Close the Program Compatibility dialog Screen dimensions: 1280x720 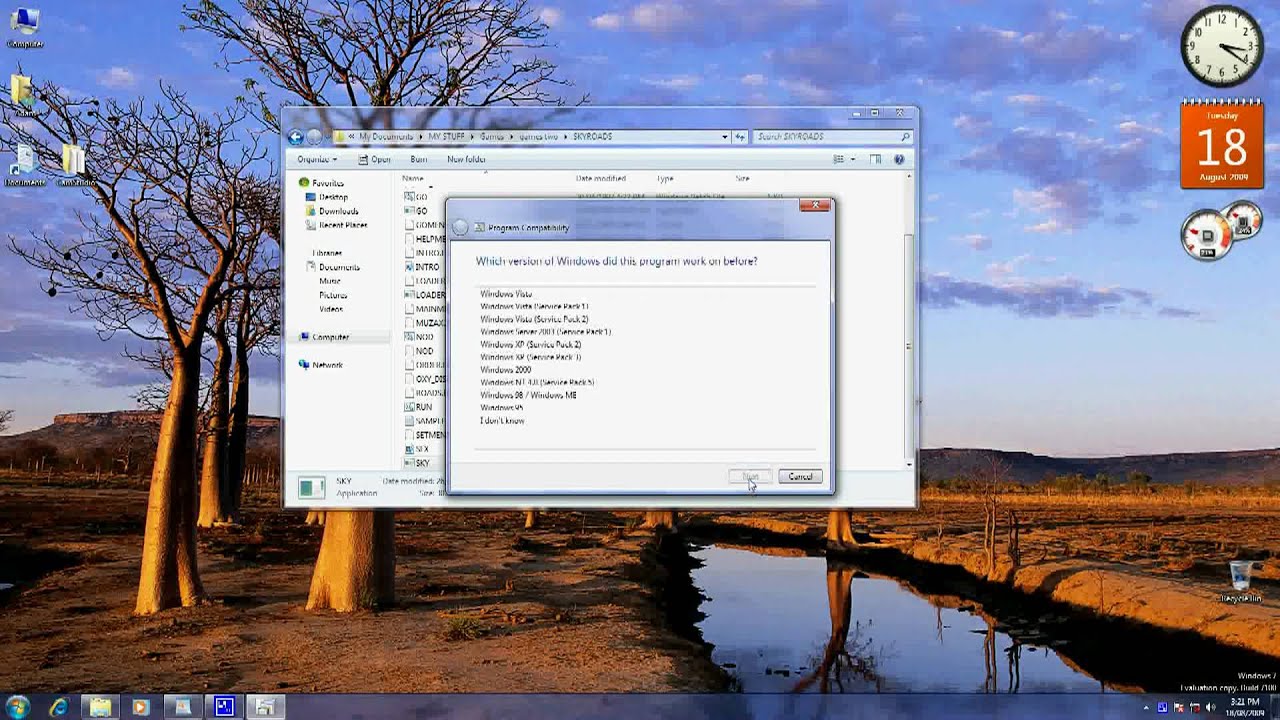pos(814,205)
